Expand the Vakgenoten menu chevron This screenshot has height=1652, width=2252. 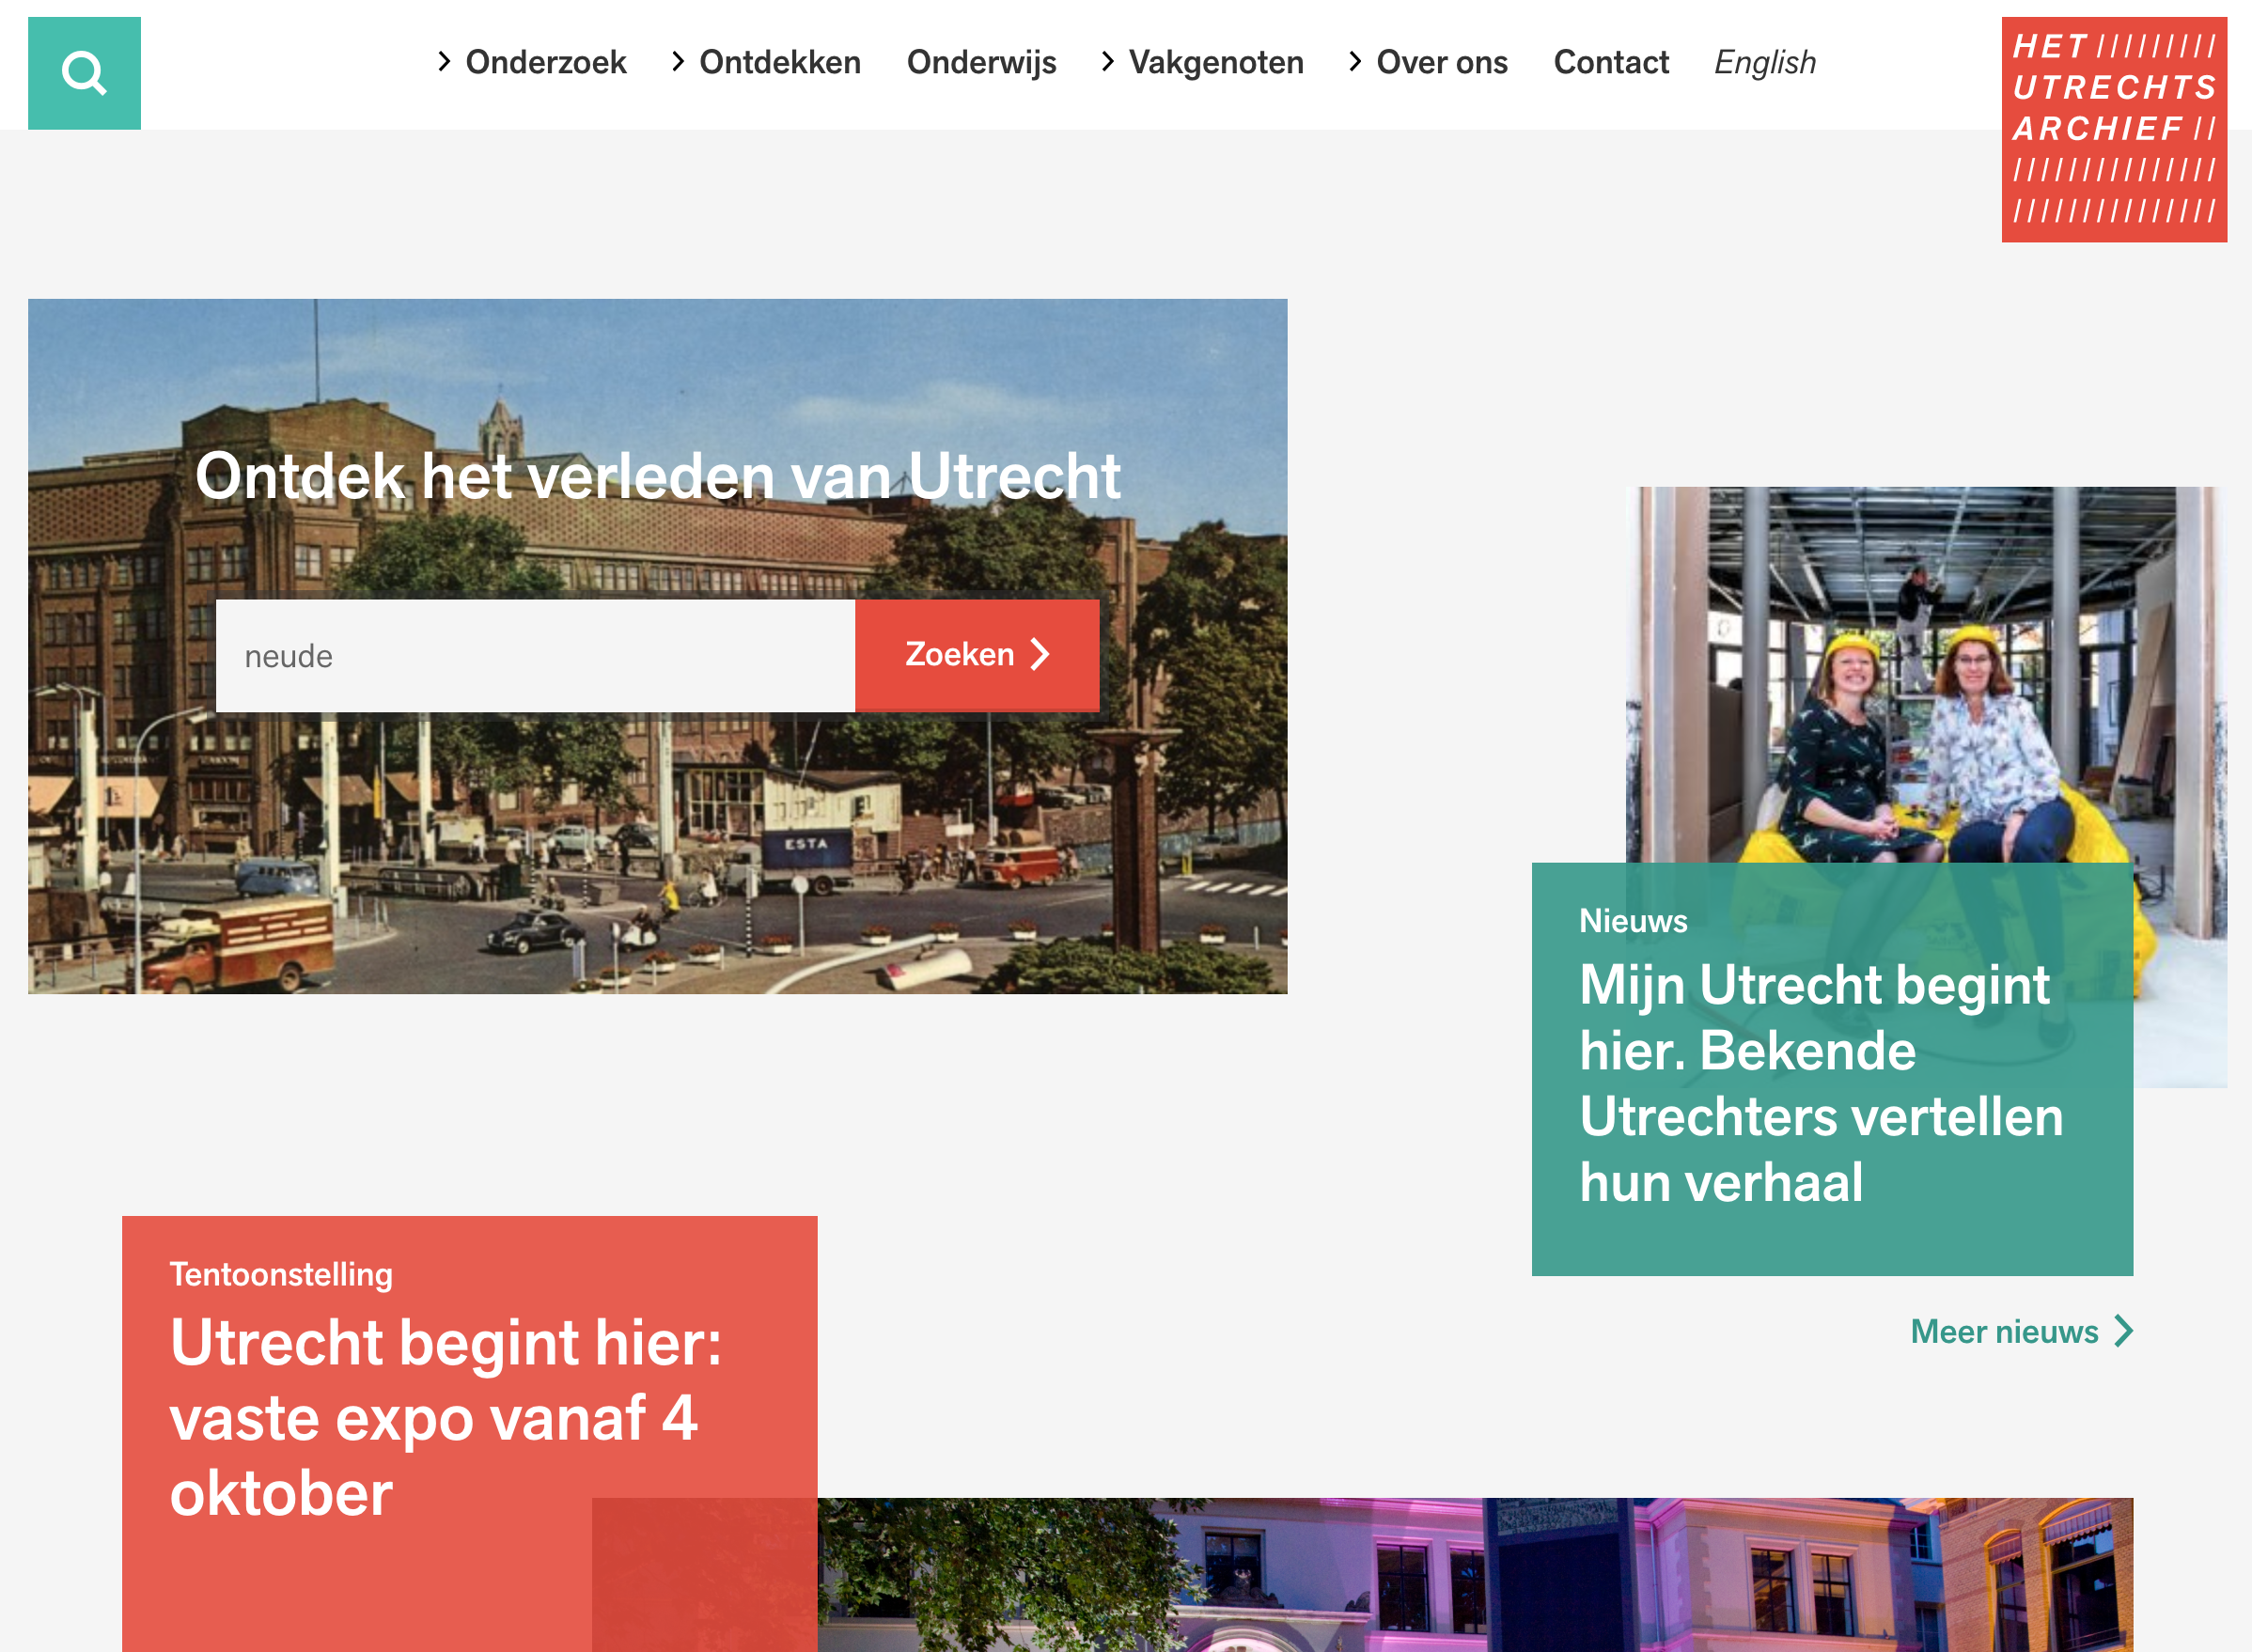1107,62
